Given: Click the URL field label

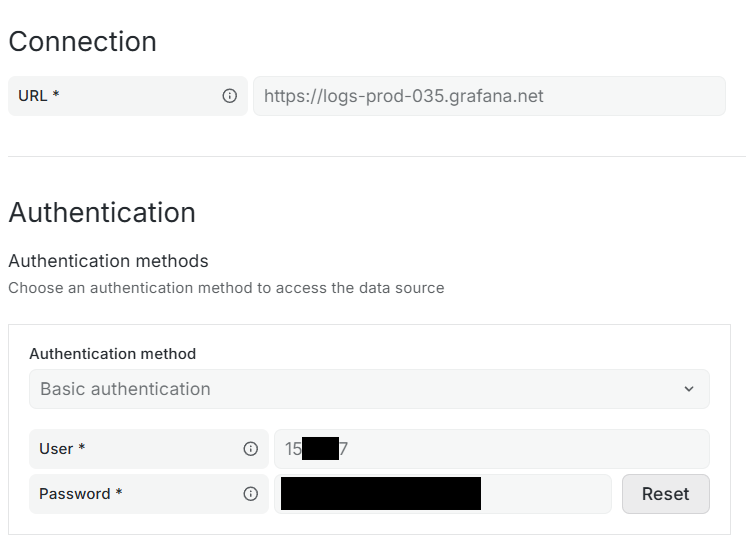Looking at the screenshot, I should pyautogui.click(x=34, y=96).
